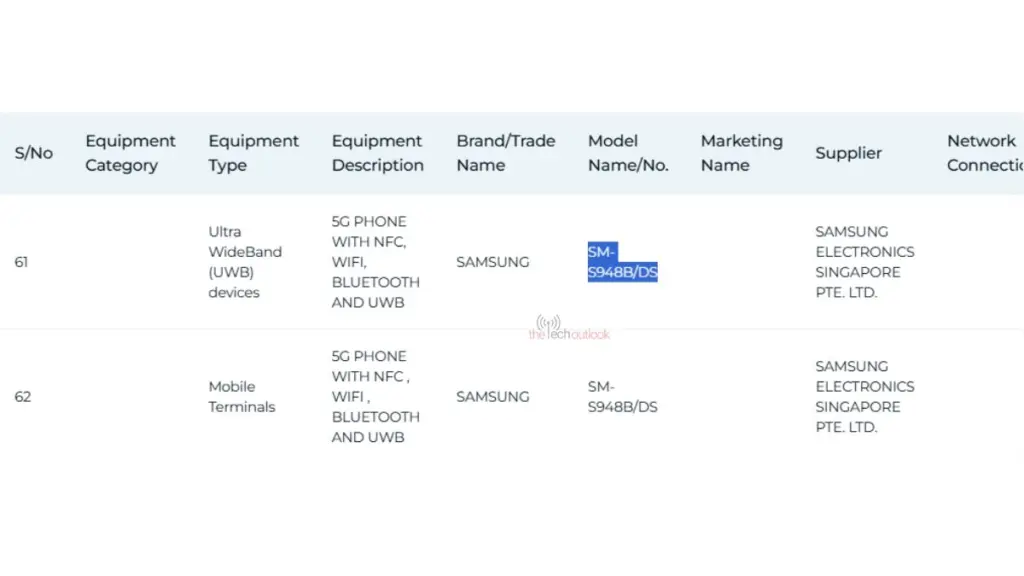Click the Mobile Terminals cell
This screenshot has height=576, width=1024.
[241, 396]
